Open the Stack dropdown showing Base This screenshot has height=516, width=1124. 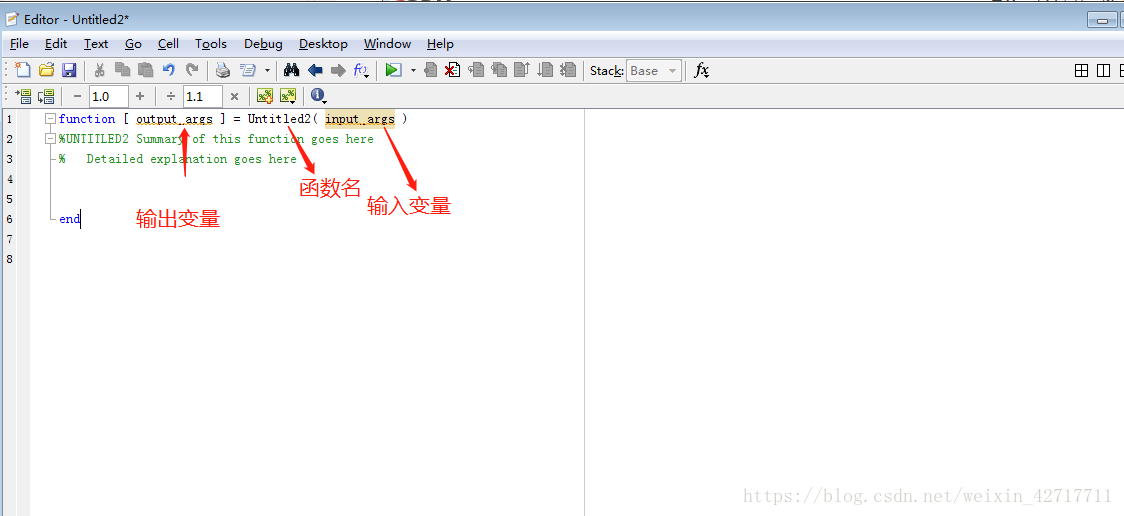click(x=654, y=70)
